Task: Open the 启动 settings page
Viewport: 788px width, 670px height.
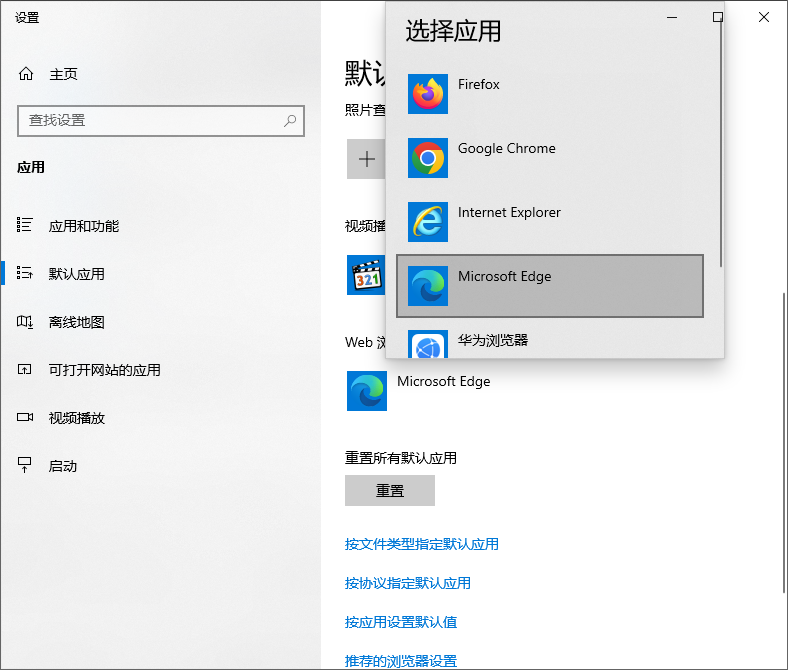Action: (63, 466)
